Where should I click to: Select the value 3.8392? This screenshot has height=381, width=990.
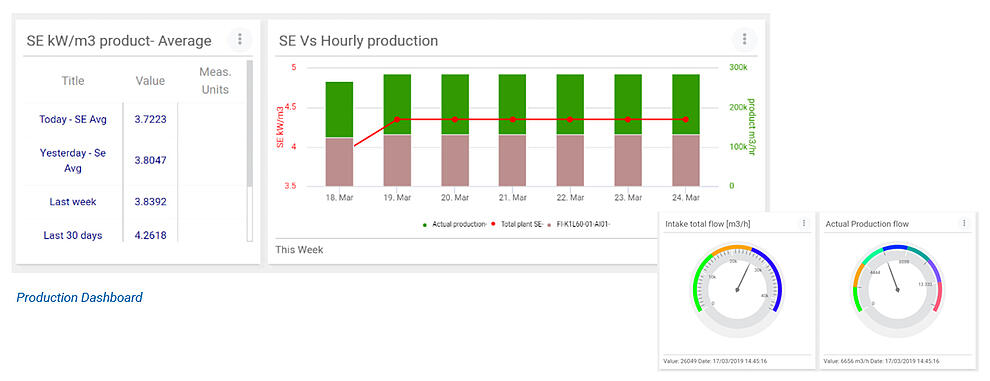pyautogui.click(x=150, y=202)
